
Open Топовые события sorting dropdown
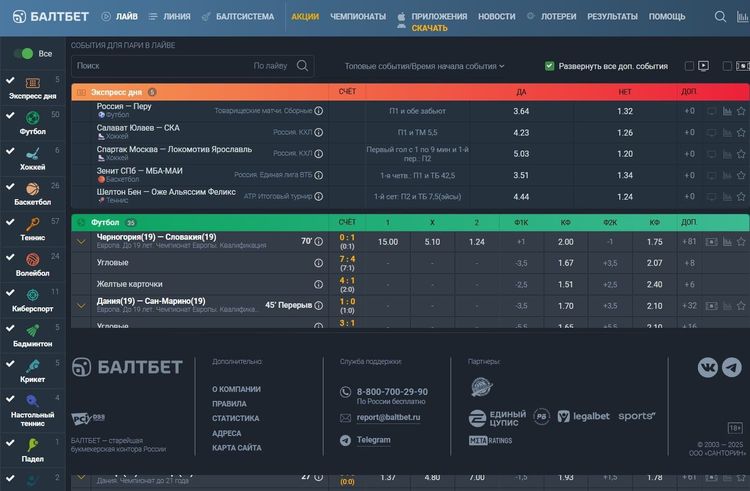[x=425, y=66]
